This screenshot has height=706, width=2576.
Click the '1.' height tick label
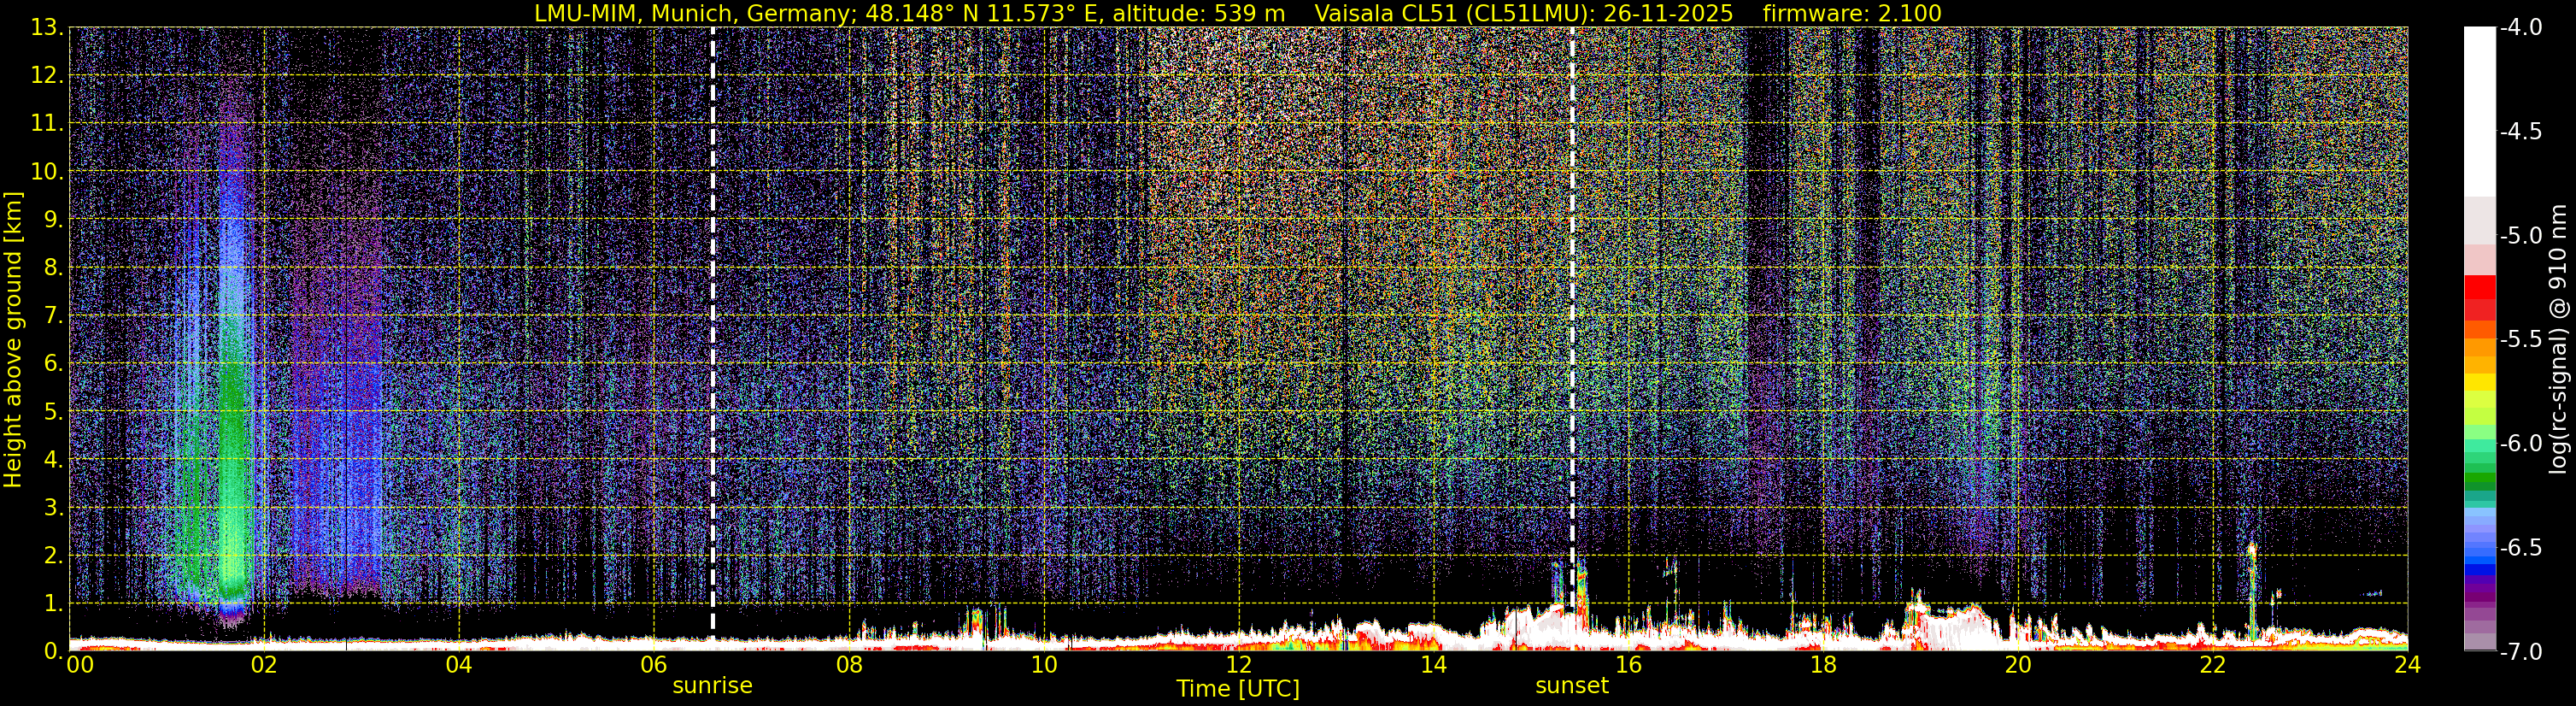54,604
